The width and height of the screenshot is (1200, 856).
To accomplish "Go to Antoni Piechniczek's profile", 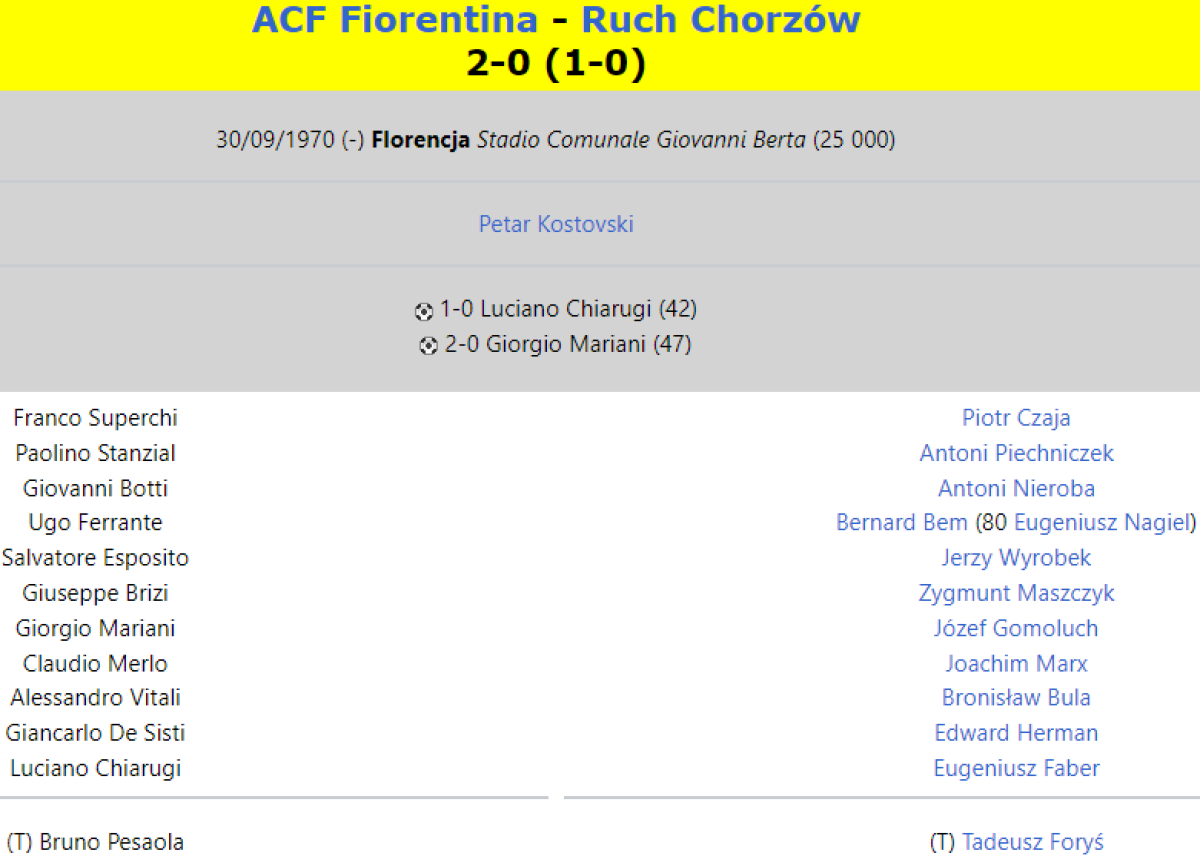I will (x=1016, y=453).
